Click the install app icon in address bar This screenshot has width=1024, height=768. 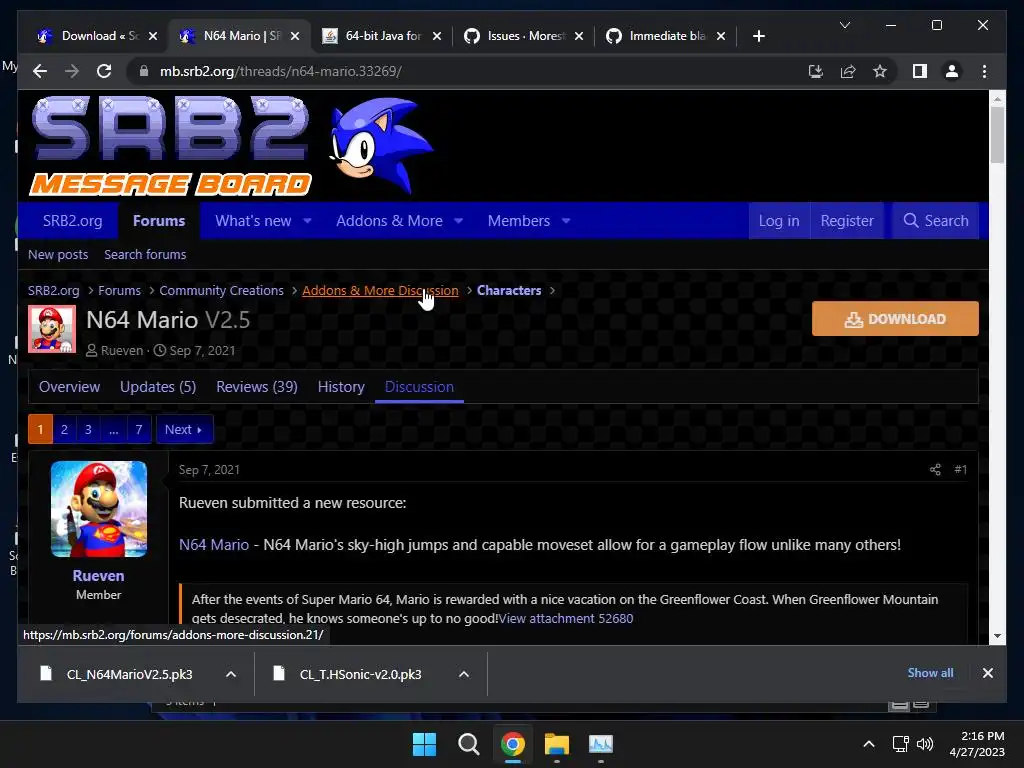click(x=816, y=71)
